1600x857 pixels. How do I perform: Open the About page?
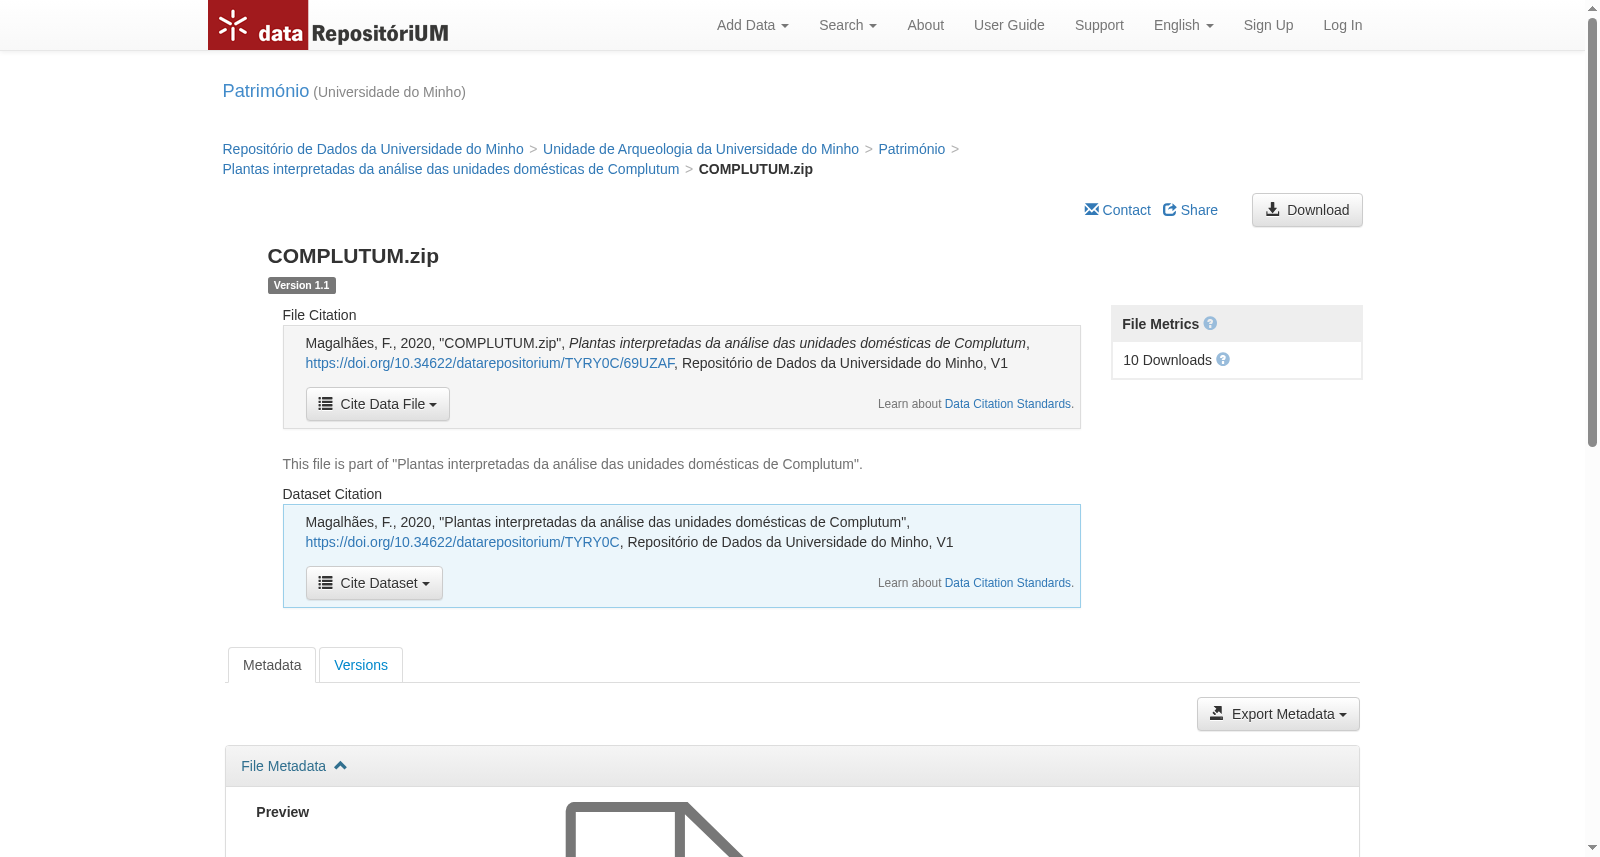(925, 25)
